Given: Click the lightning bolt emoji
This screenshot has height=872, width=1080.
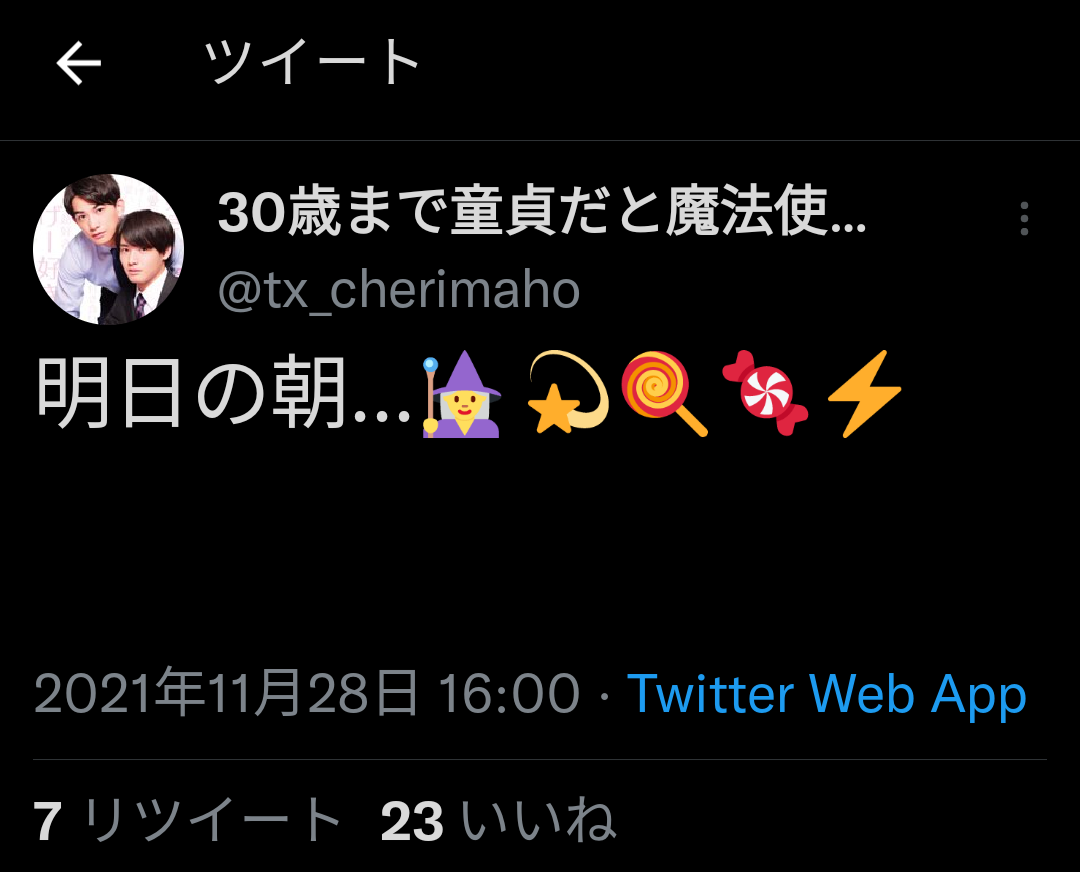Looking at the screenshot, I should (864, 393).
